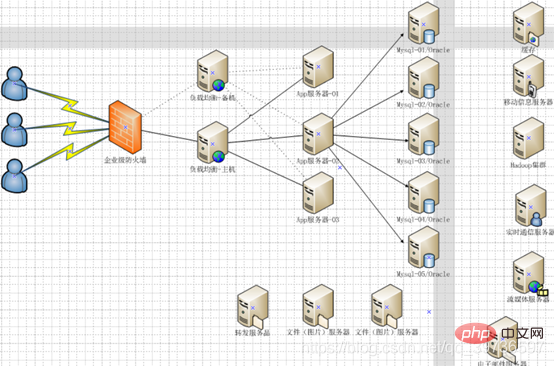Select the 流媒体服务器 streaming server icon

pos(530,274)
